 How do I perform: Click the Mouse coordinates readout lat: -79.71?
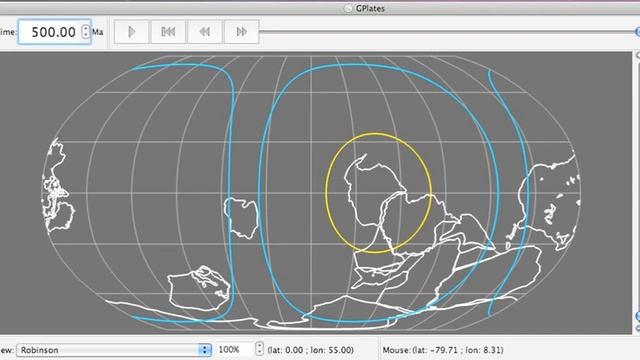coord(443,350)
